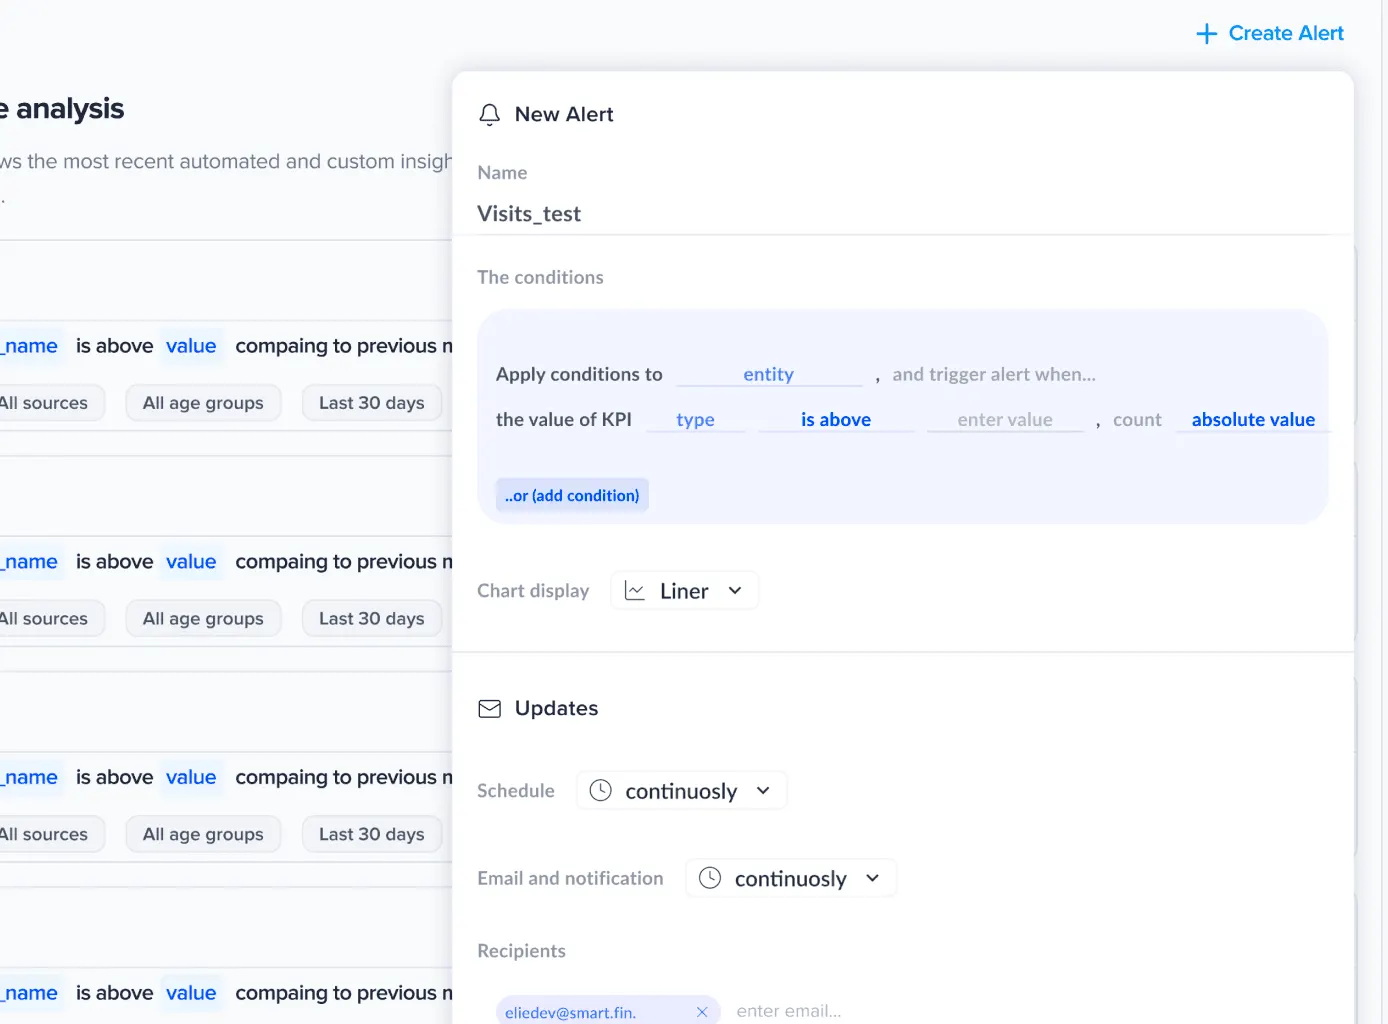
Task: Click second insight's '_name' link
Action: [x=30, y=562]
